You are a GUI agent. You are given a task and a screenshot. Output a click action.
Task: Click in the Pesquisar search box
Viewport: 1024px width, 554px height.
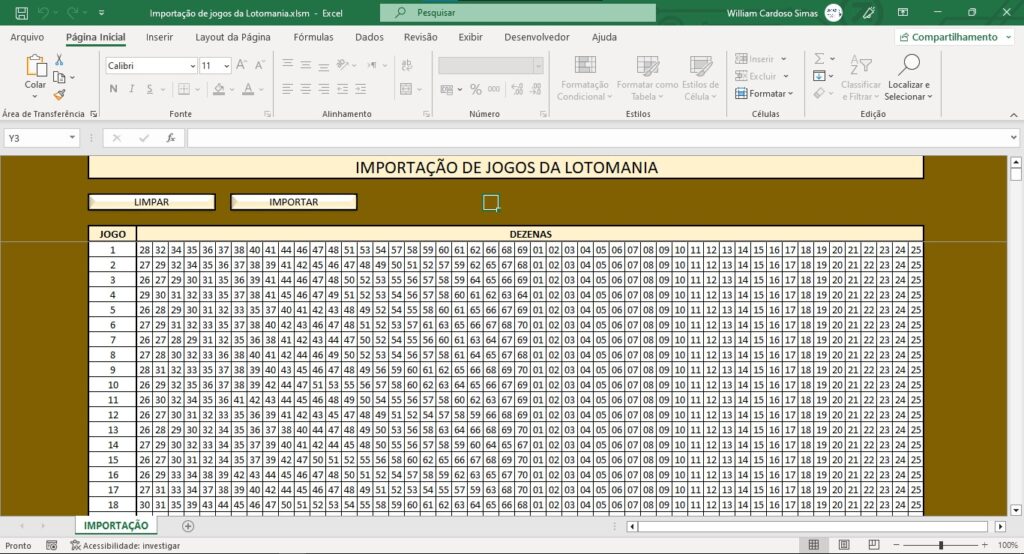[518, 12]
